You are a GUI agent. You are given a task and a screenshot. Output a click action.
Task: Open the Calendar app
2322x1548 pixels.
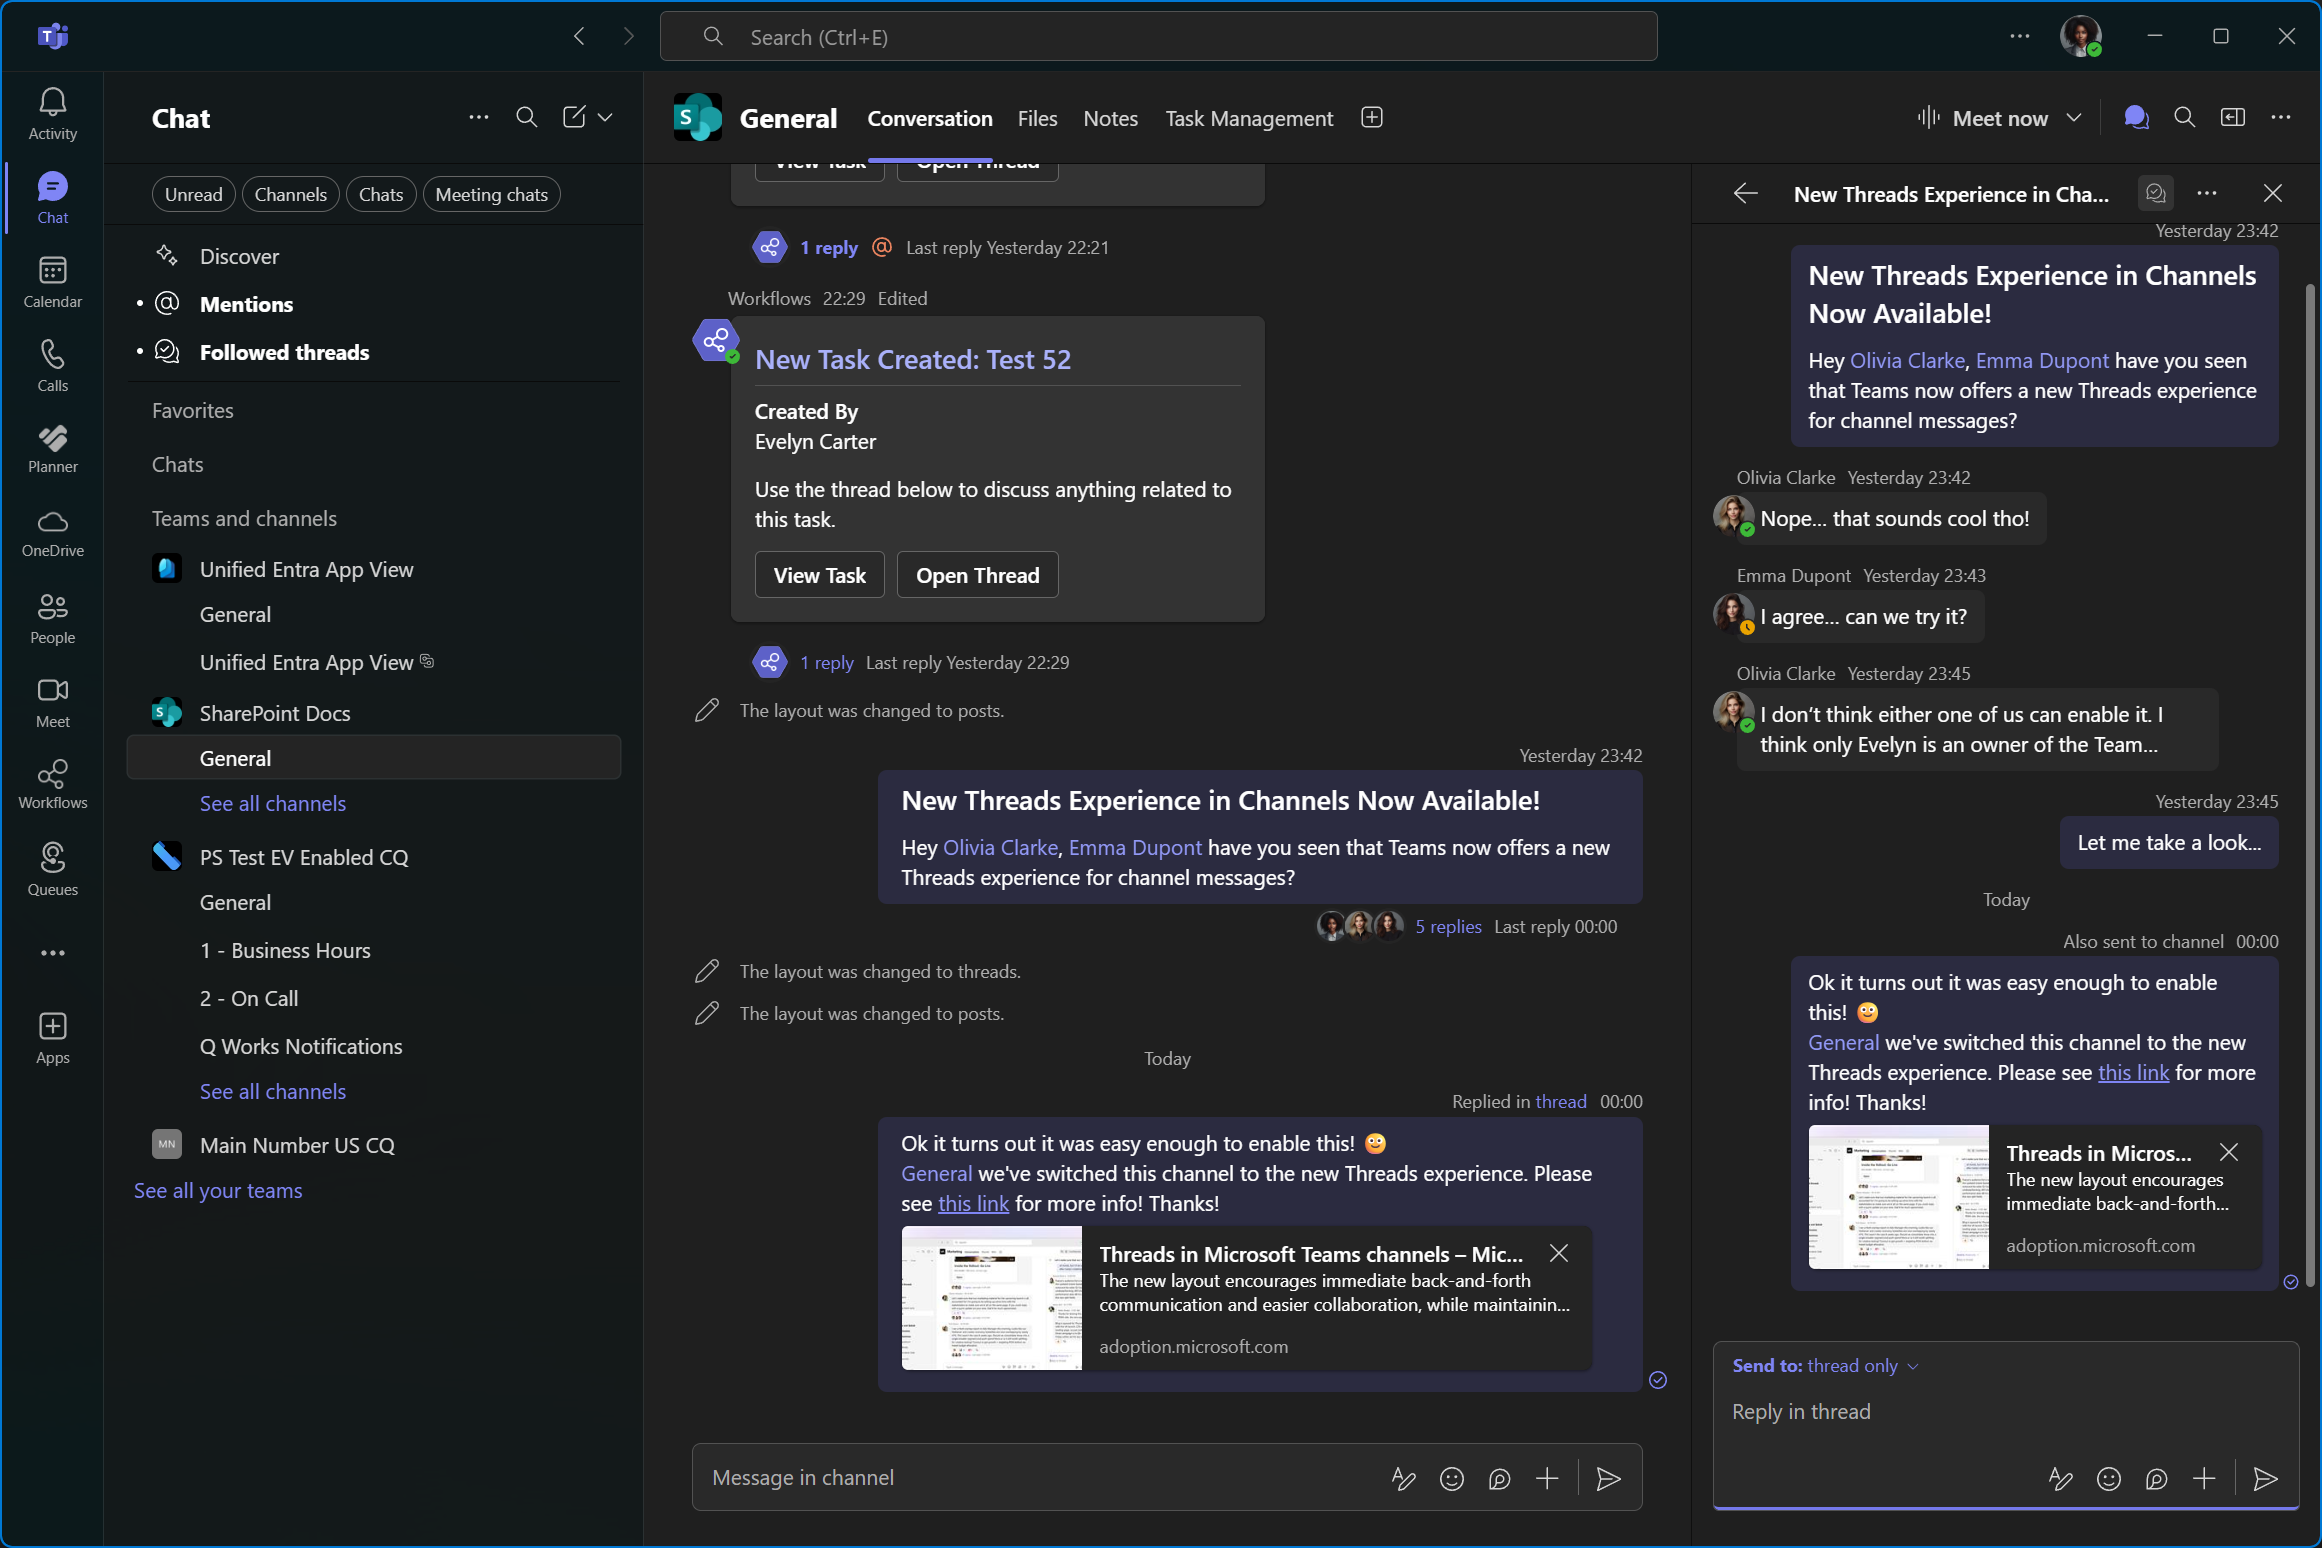pos(52,282)
